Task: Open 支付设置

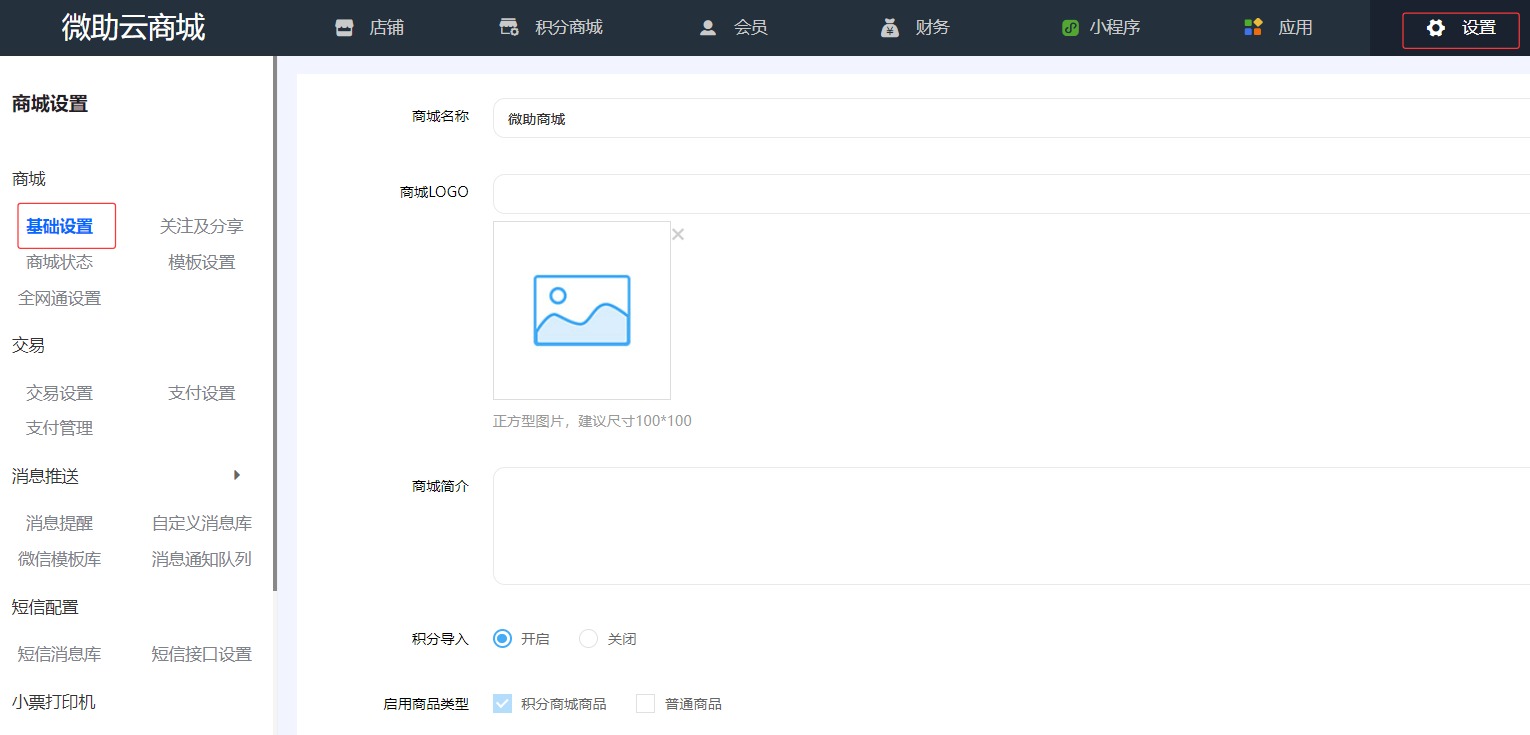Action: [202, 393]
